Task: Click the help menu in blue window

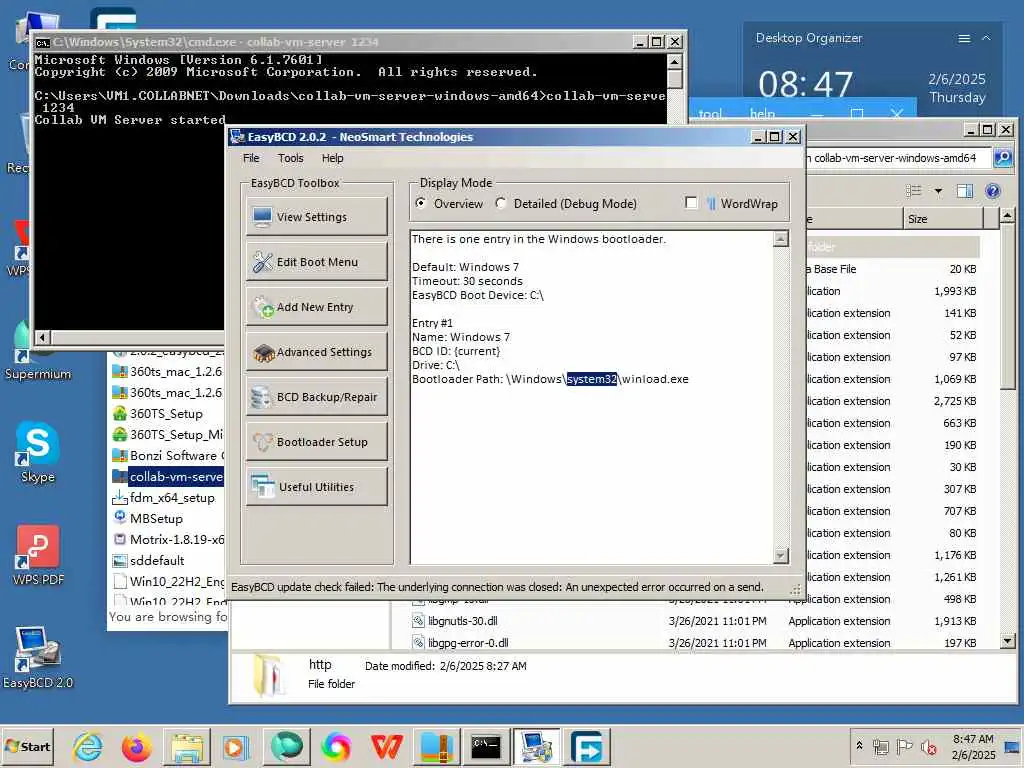Action: pos(762,114)
